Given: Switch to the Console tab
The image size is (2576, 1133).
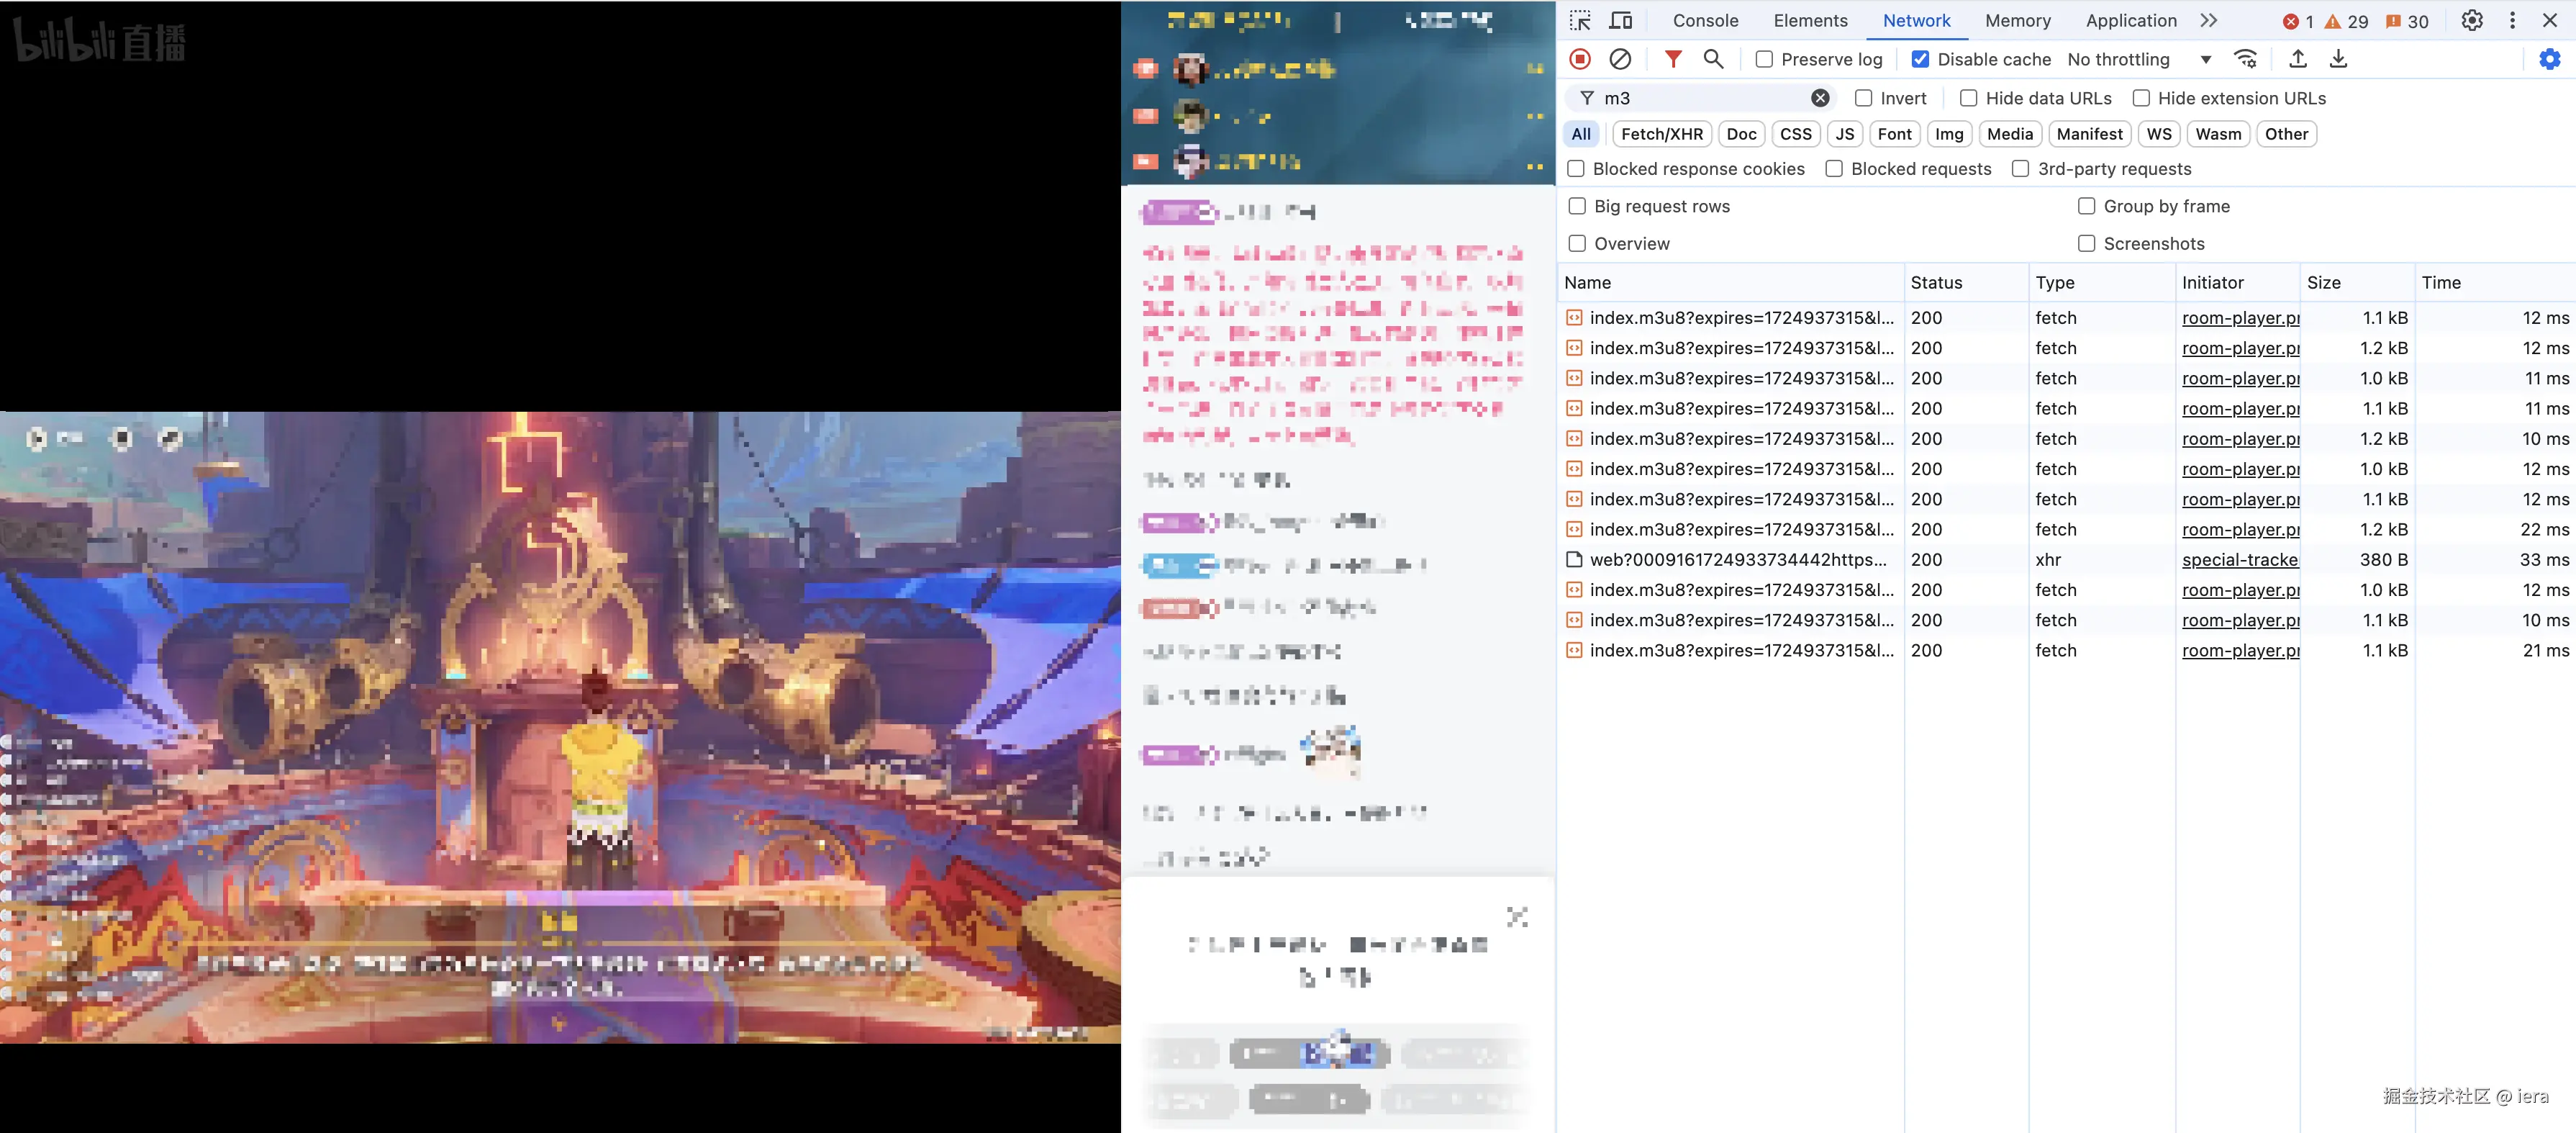Looking at the screenshot, I should pos(1705,21).
